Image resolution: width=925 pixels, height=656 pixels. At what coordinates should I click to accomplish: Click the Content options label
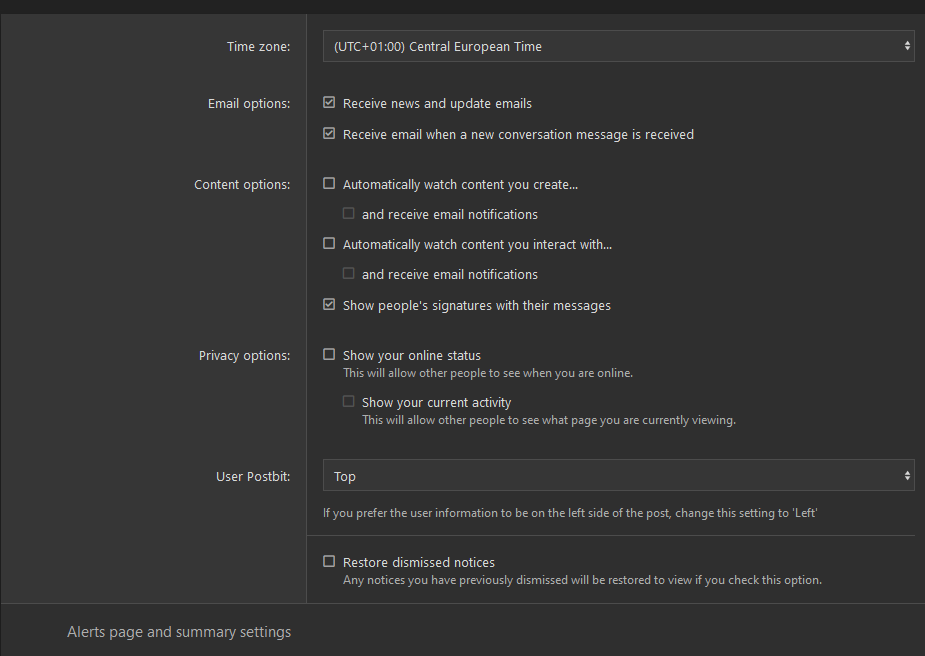242,185
